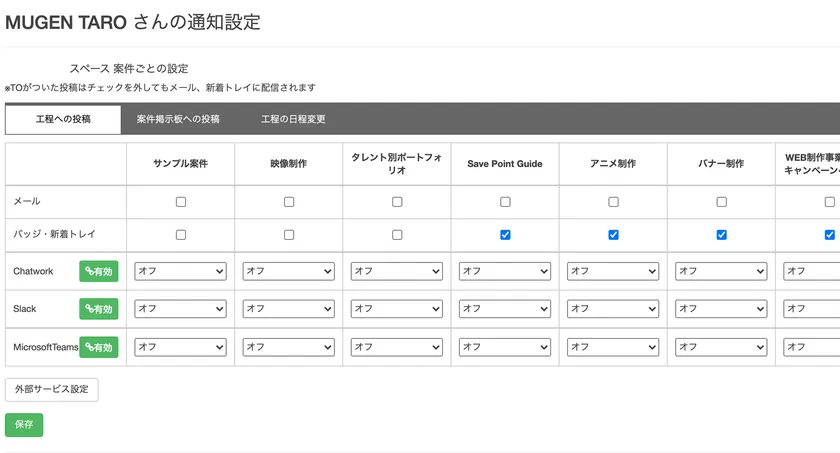Image resolution: width=840 pixels, height=453 pixels.
Task: Uncheck バッジ・新着トレイ for アニメ制作
Action: [x=613, y=235]
